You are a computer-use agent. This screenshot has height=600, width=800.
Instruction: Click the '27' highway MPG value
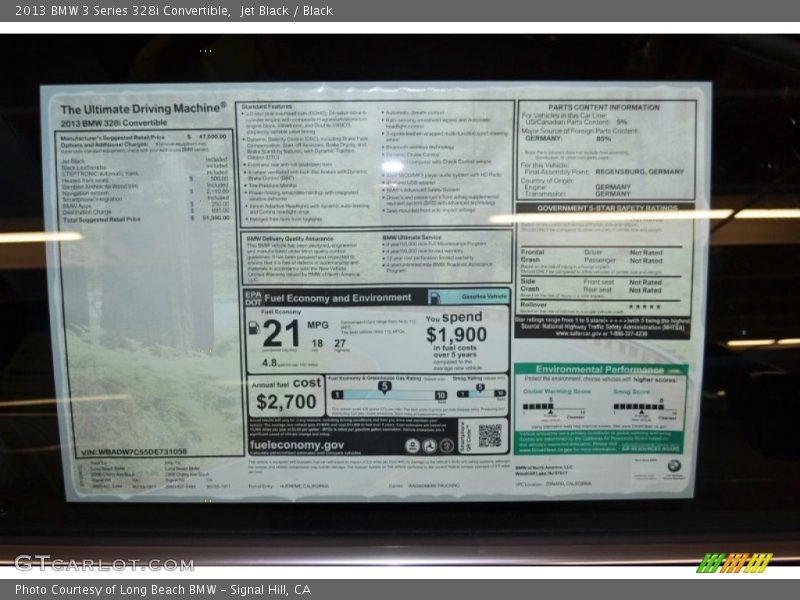[340, 343]
